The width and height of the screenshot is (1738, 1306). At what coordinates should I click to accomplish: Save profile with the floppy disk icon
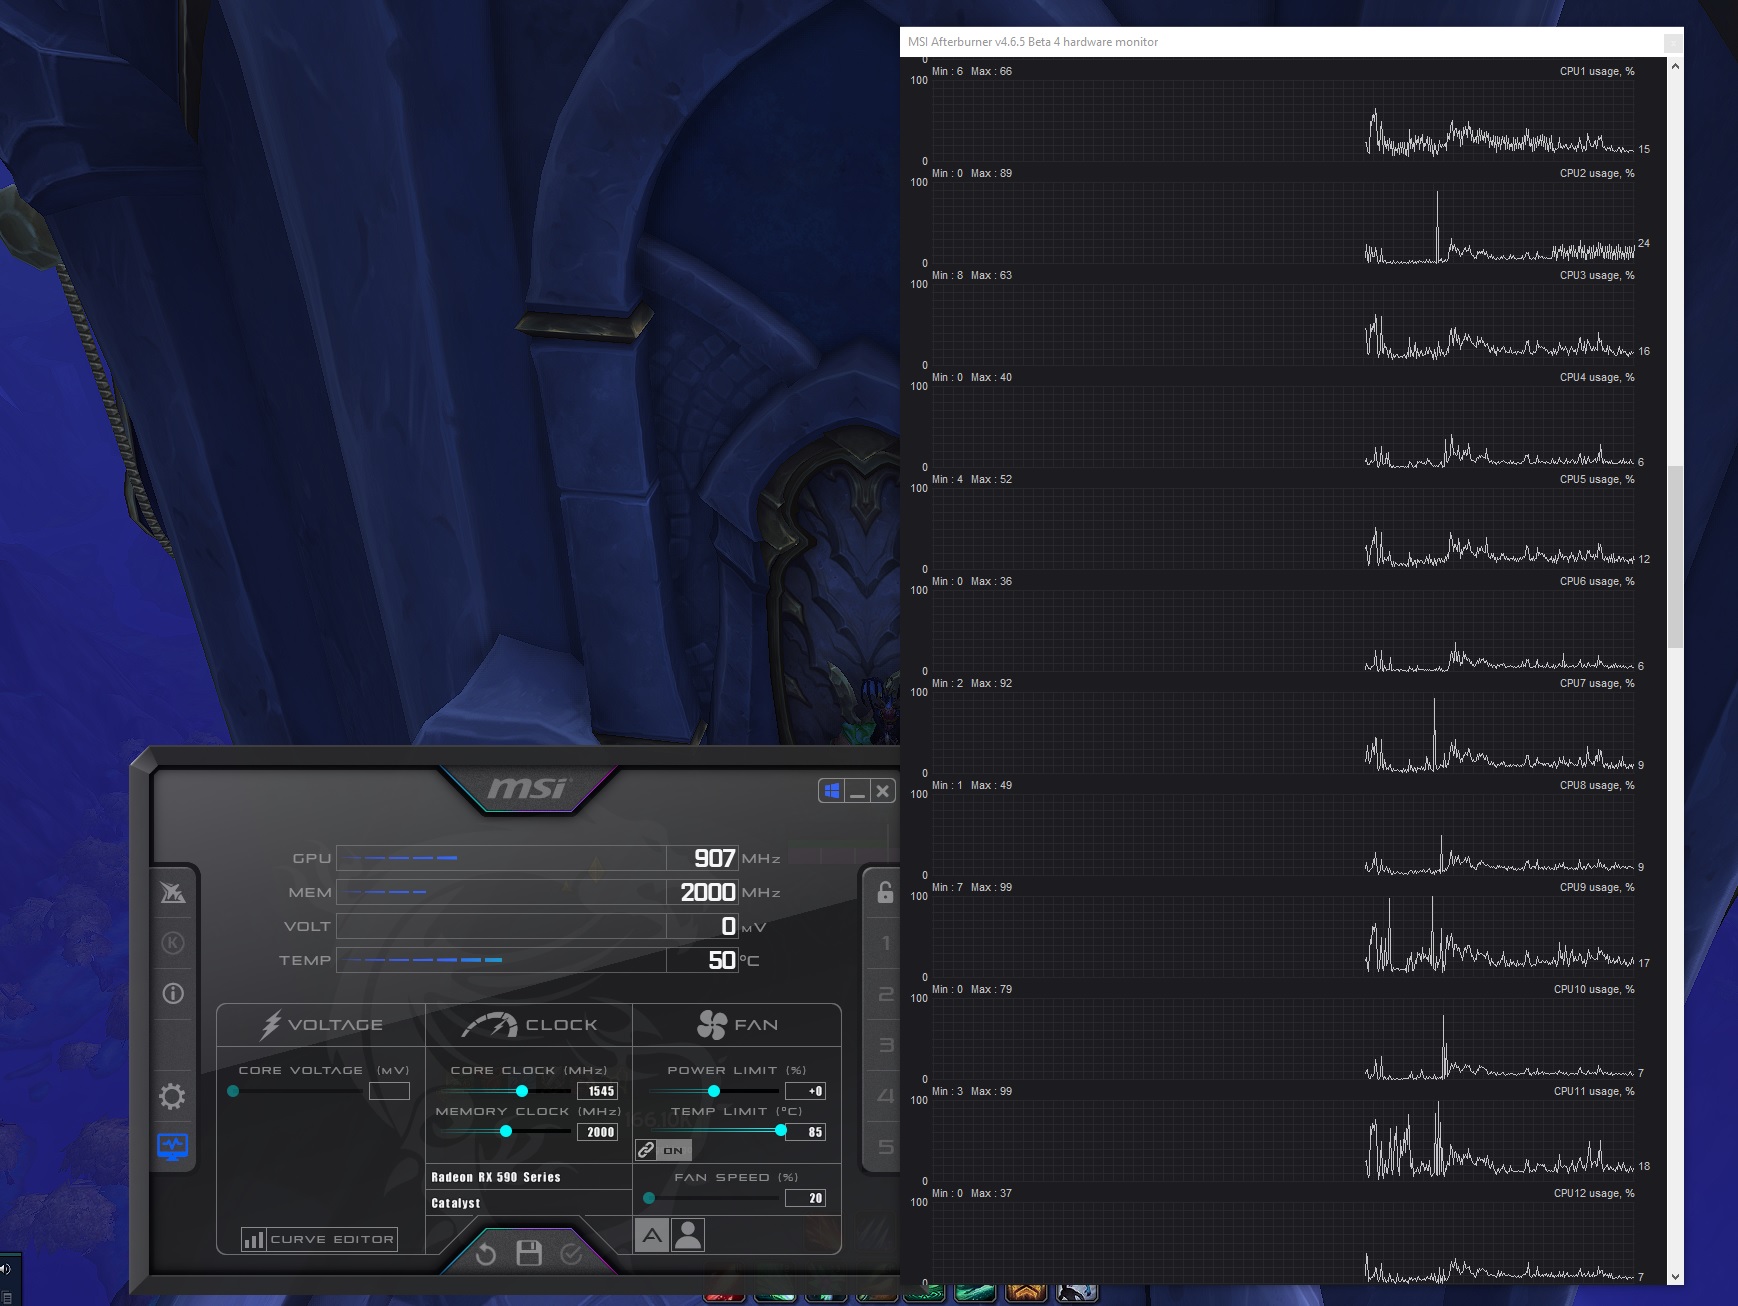(529, 1253)
